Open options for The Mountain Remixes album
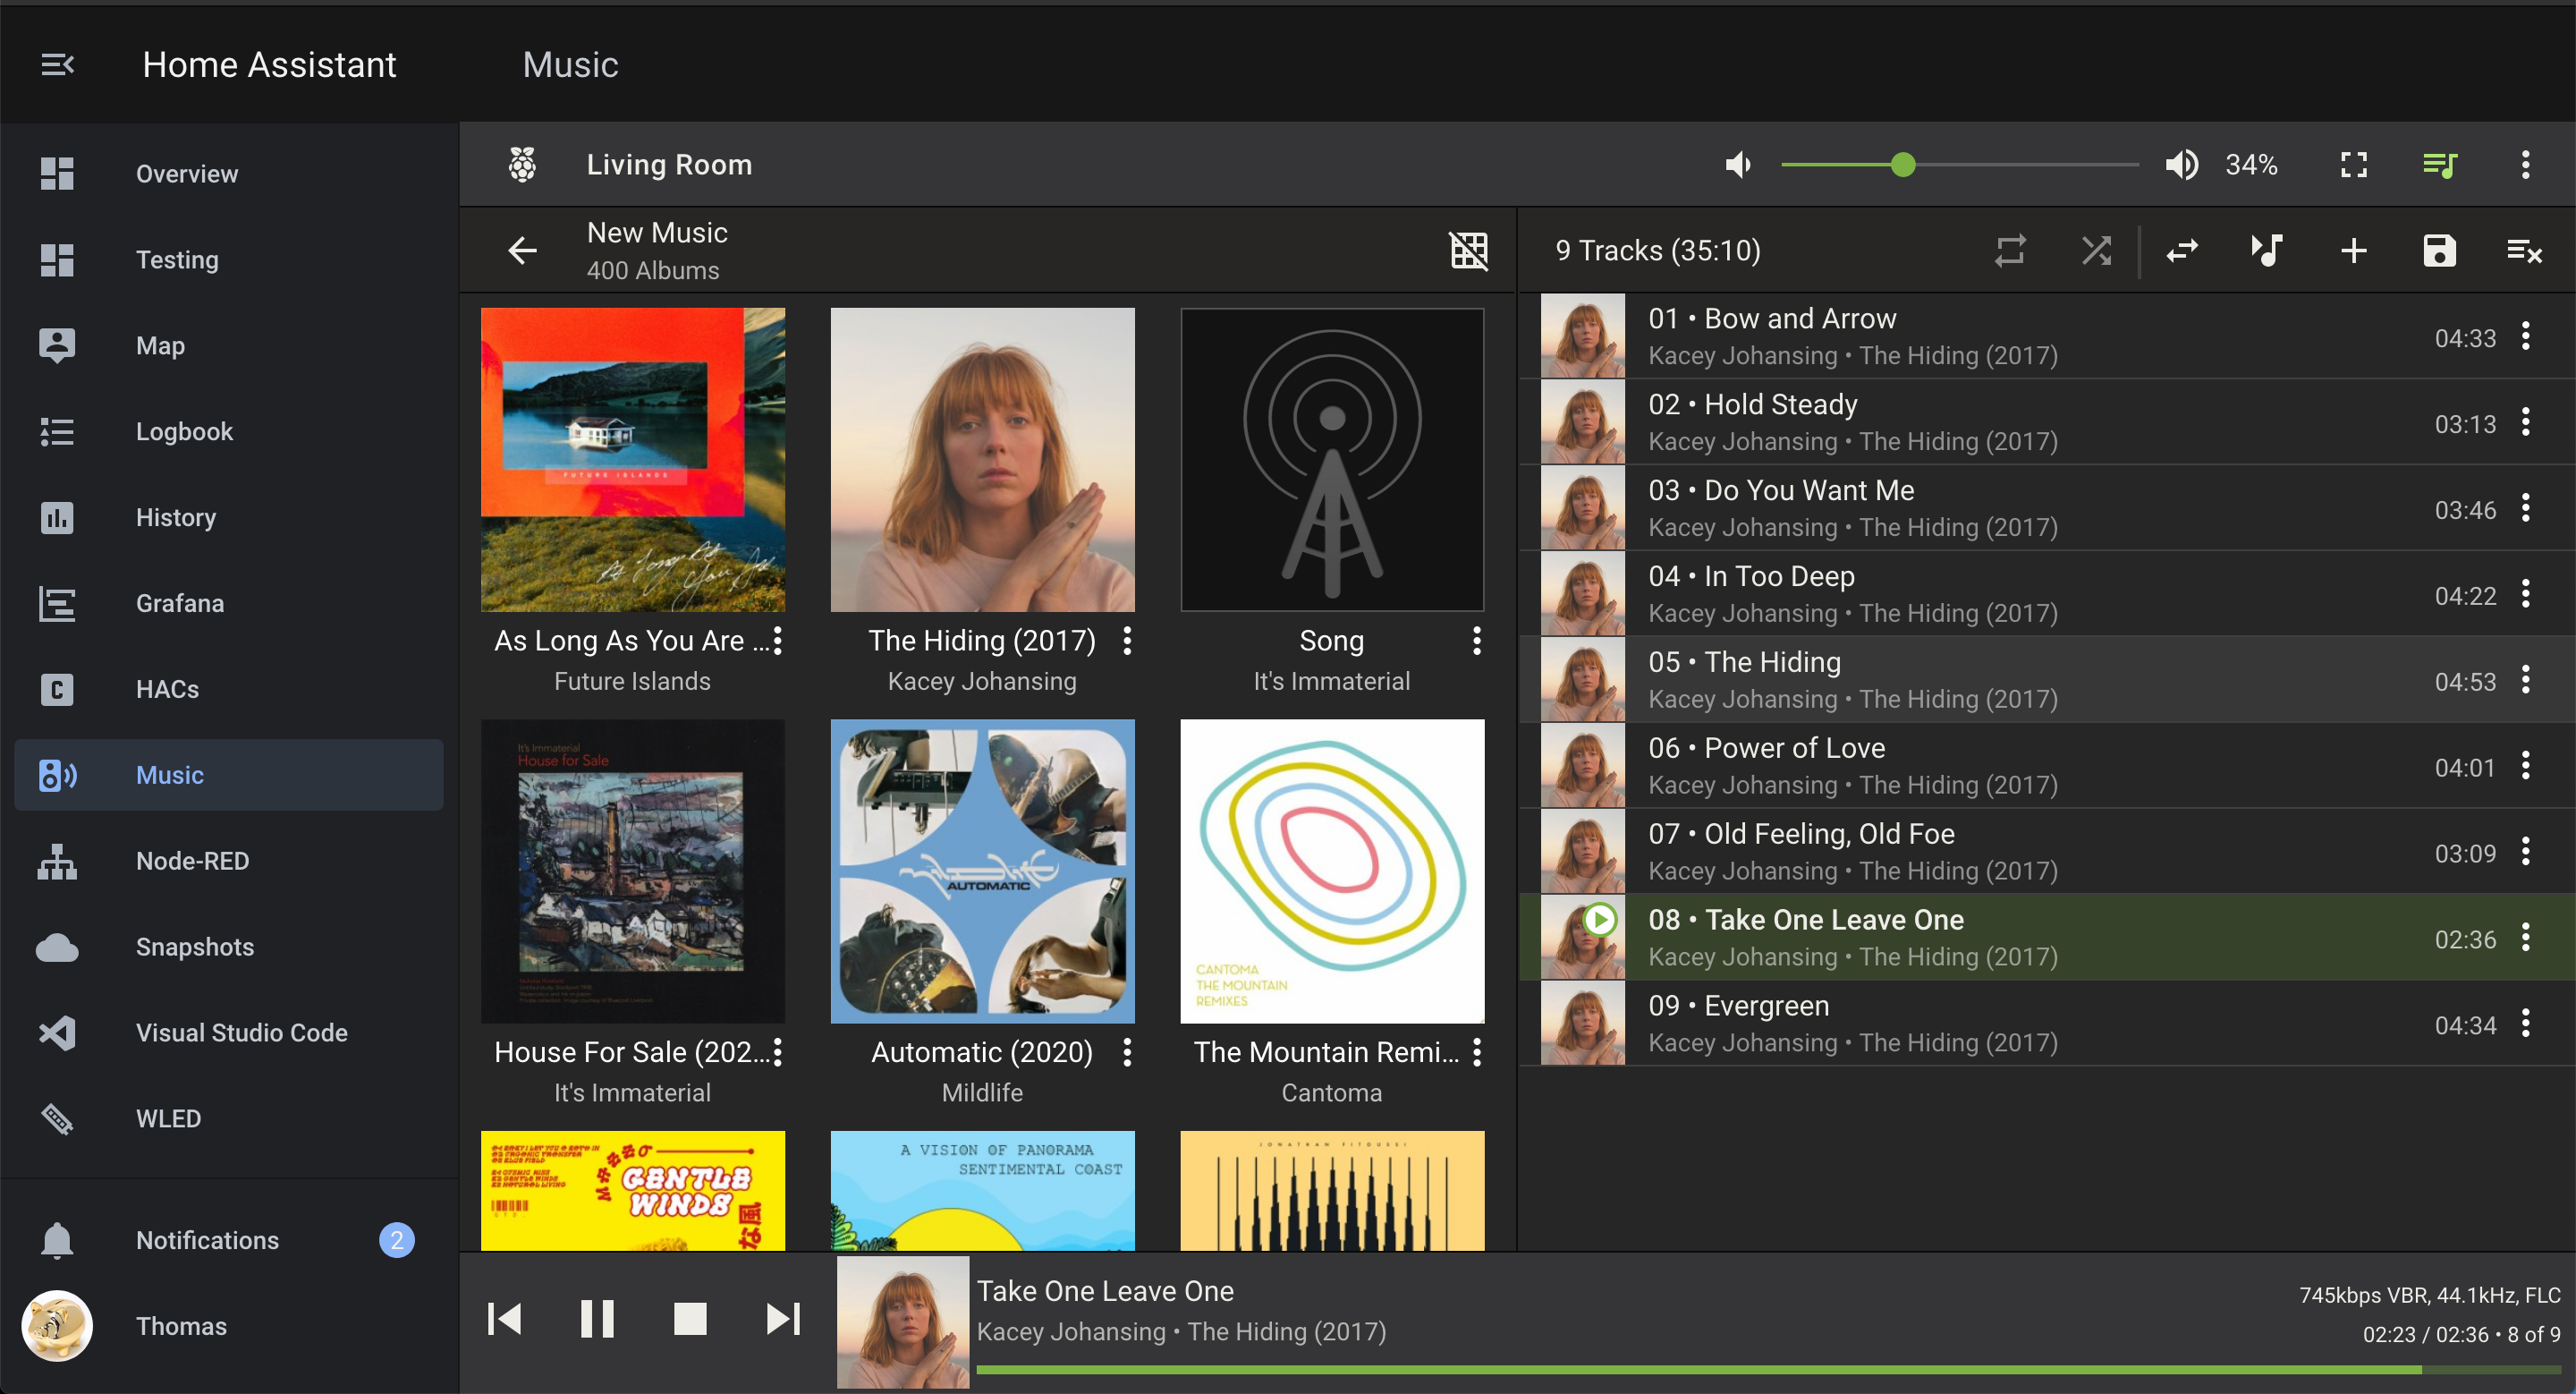 point(1477,1052)
